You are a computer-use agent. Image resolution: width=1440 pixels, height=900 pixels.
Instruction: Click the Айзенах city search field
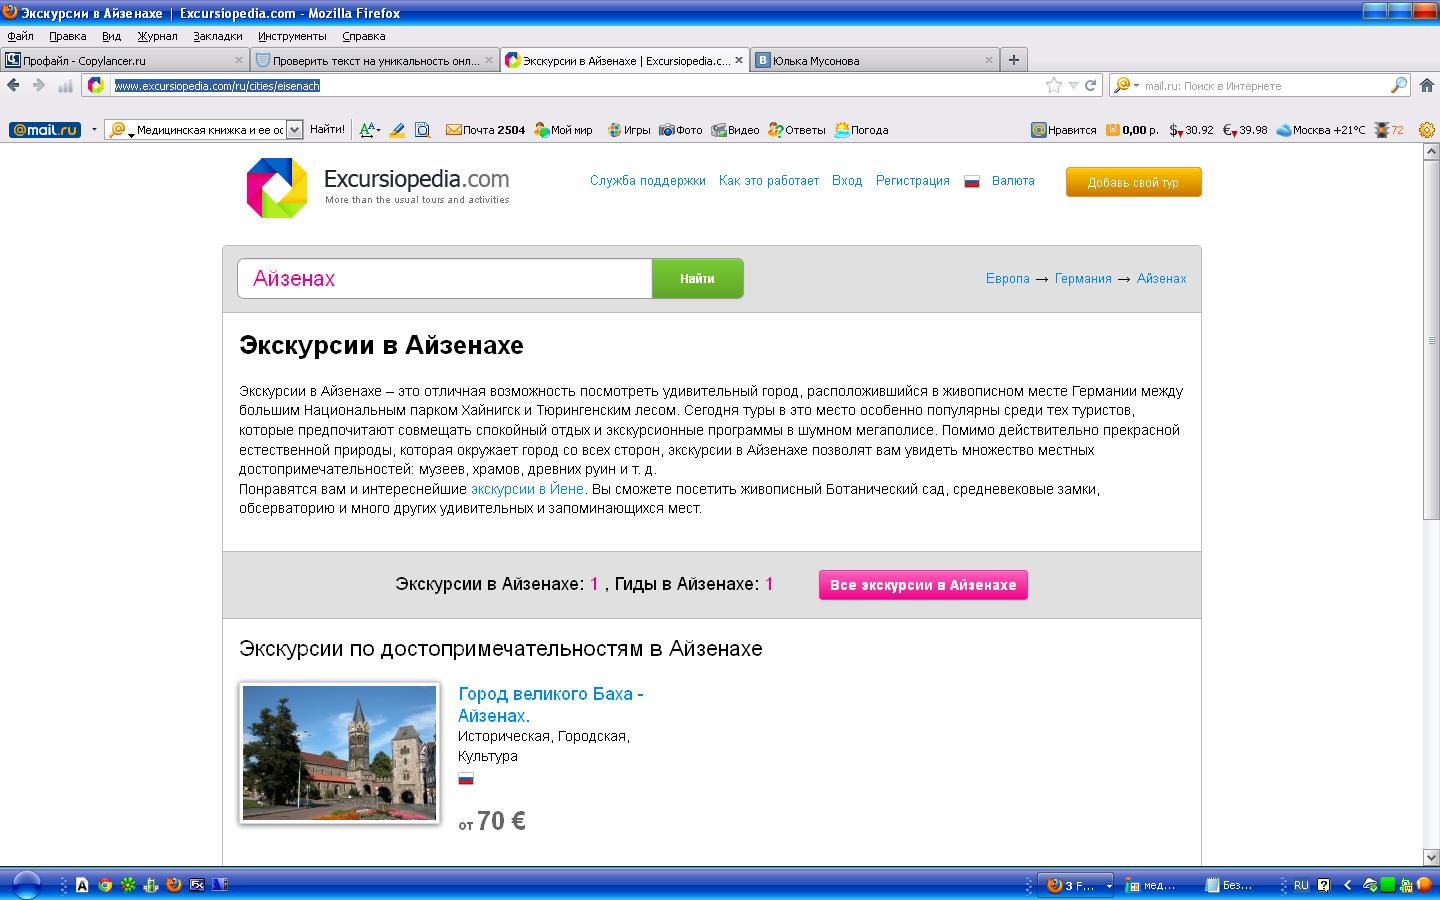(x=445, y=279)
